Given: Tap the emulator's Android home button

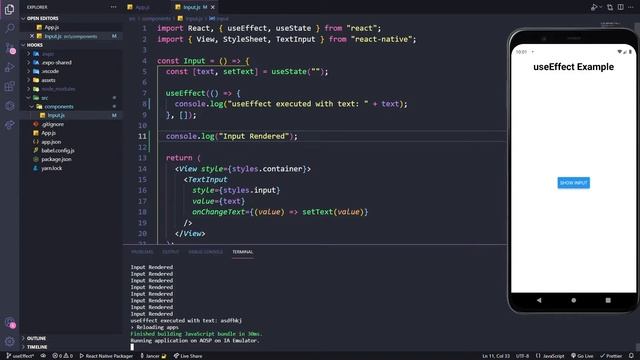Looking at the screenshot, I should [573, 300].
